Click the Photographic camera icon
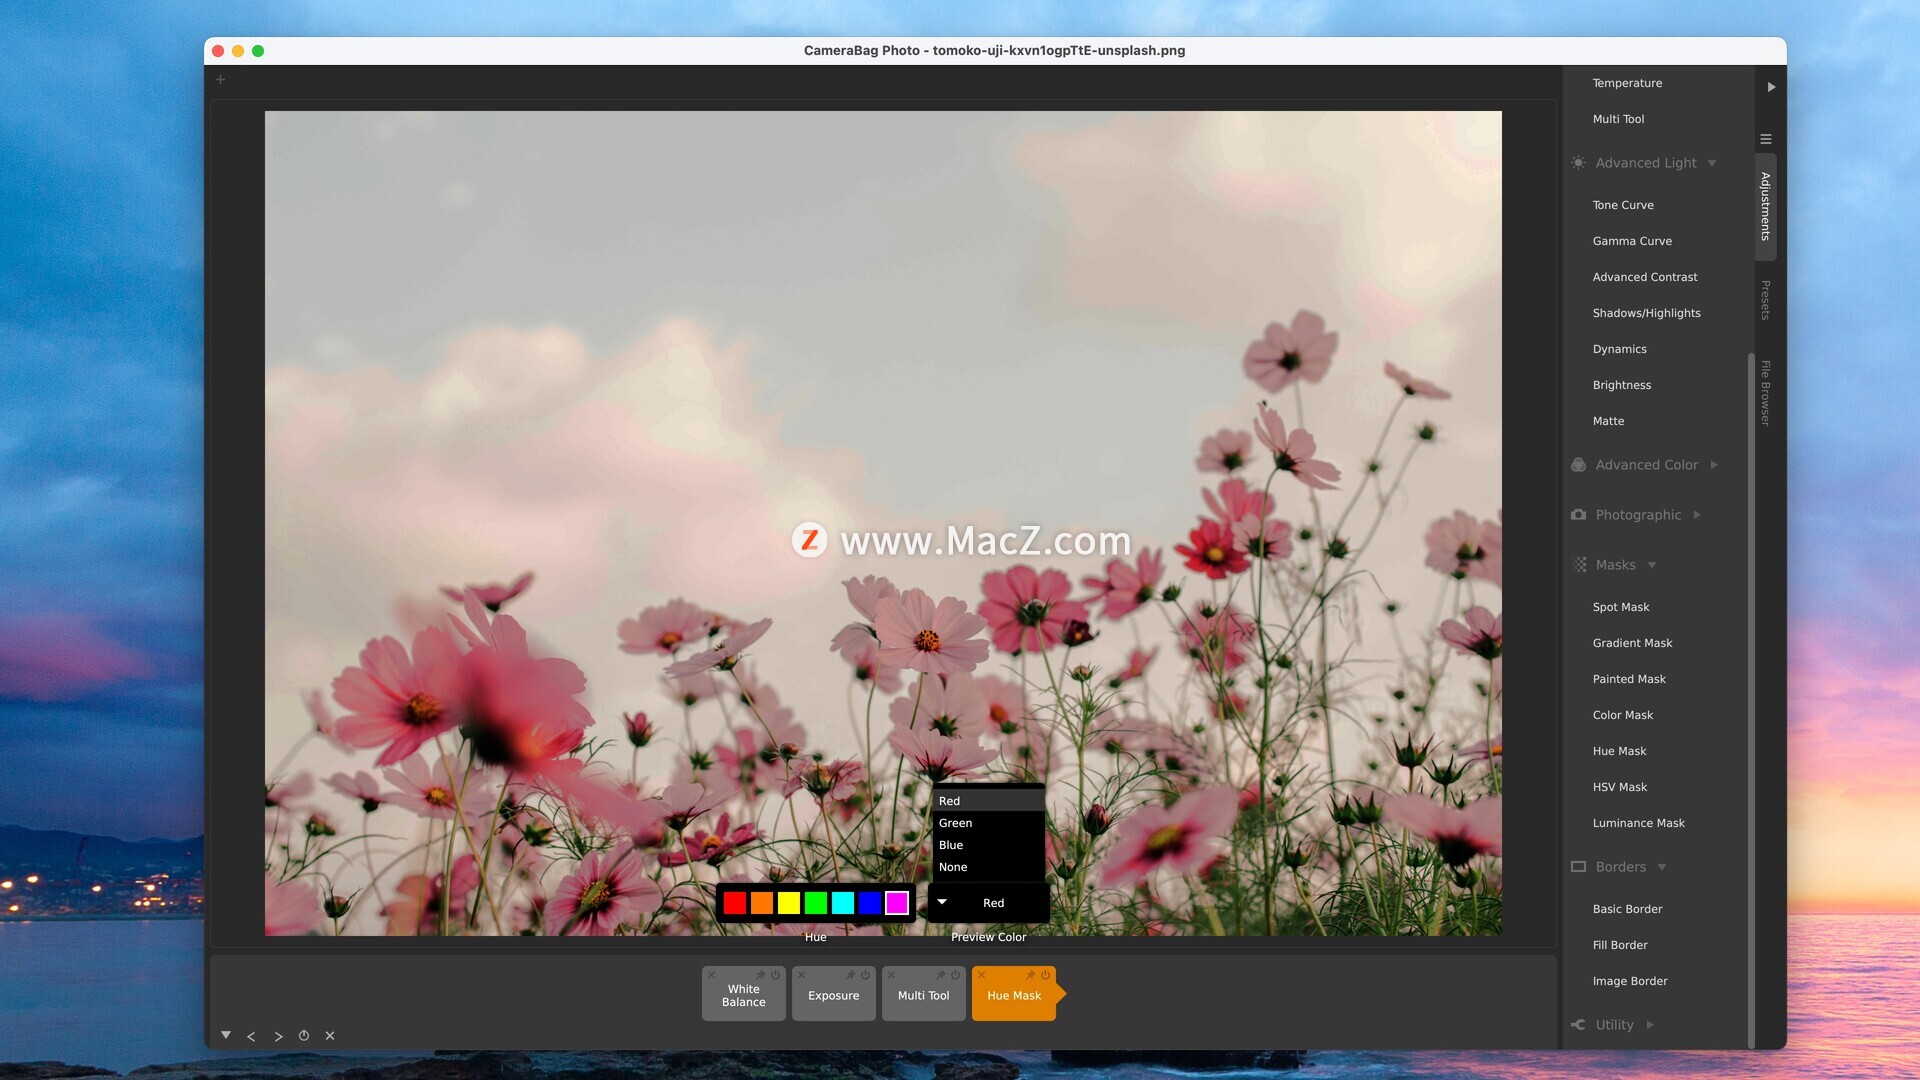 (1578, 515)
